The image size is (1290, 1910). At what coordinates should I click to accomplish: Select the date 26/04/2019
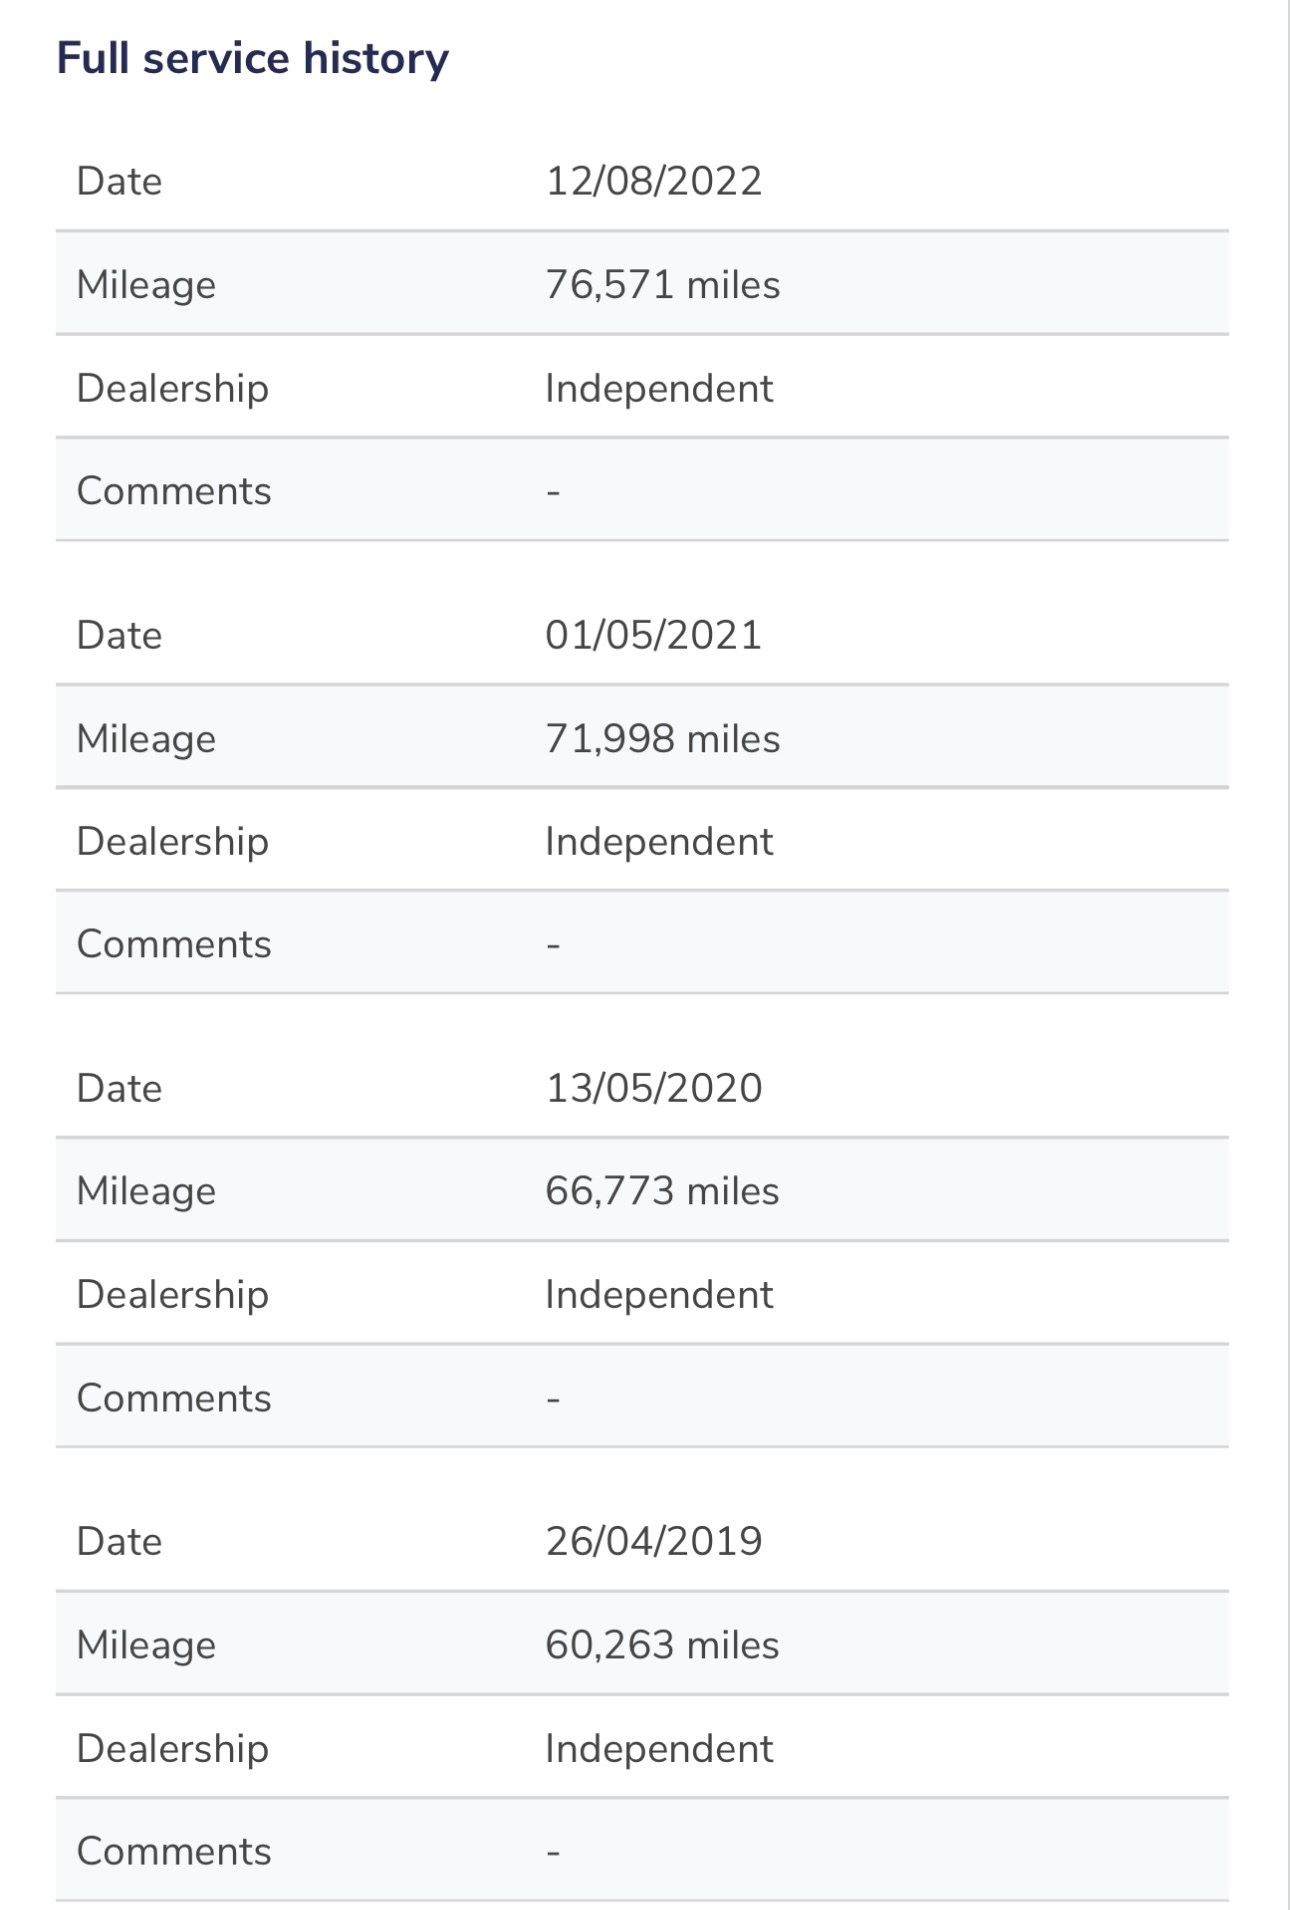point(654,1541)
